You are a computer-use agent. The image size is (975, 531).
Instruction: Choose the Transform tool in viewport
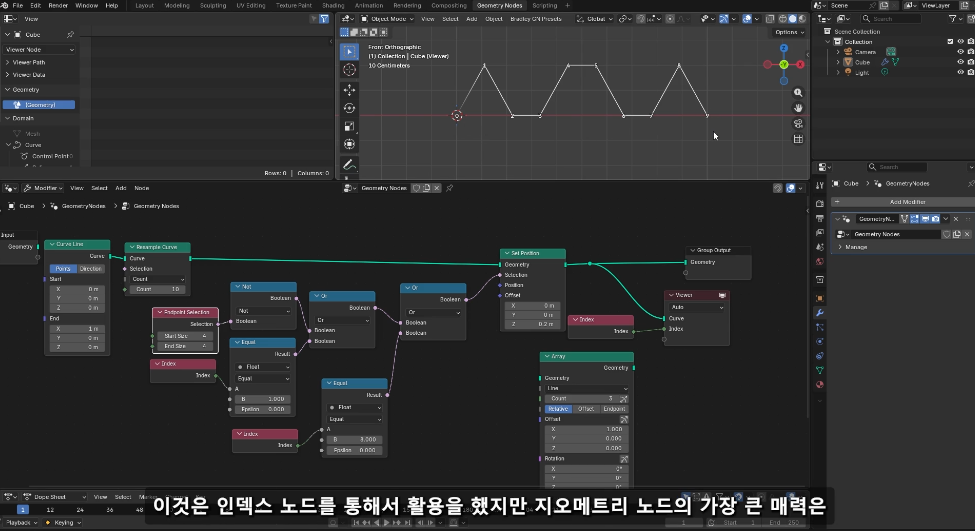tap(349, 144)
